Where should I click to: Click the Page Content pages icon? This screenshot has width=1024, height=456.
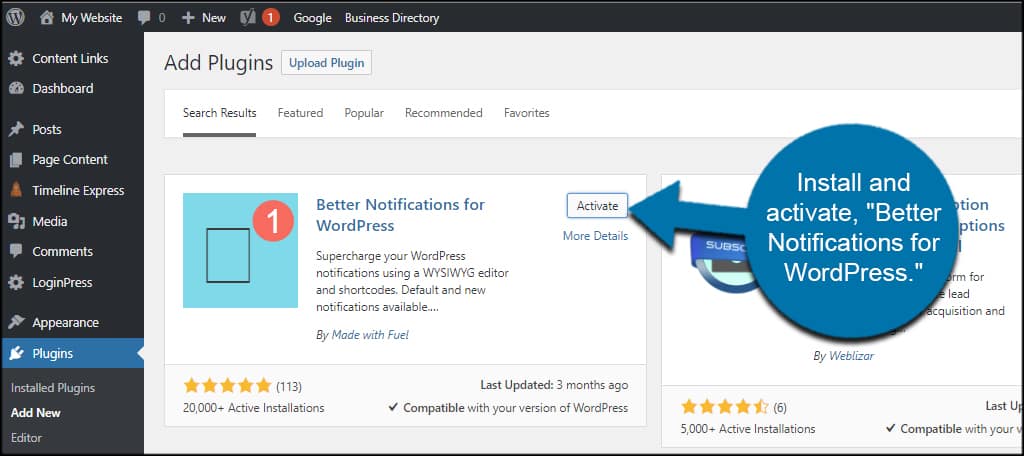pos(16,160)
